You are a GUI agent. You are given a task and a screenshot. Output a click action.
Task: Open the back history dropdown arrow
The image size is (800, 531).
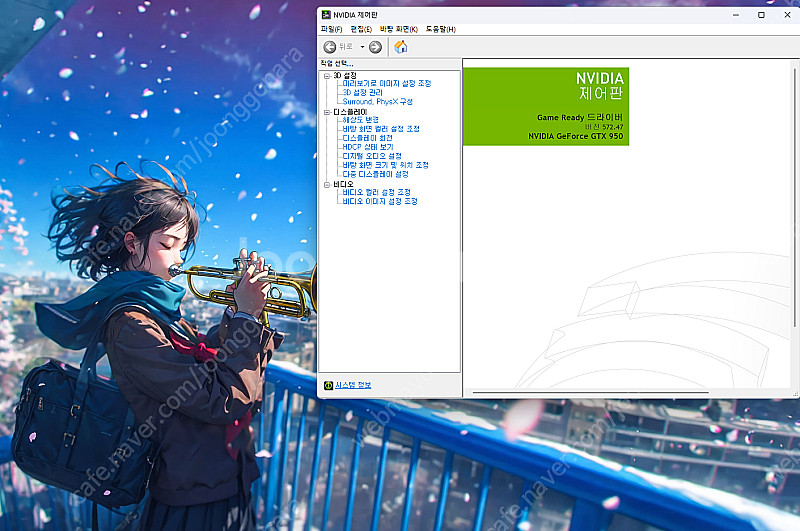(362, 47)
